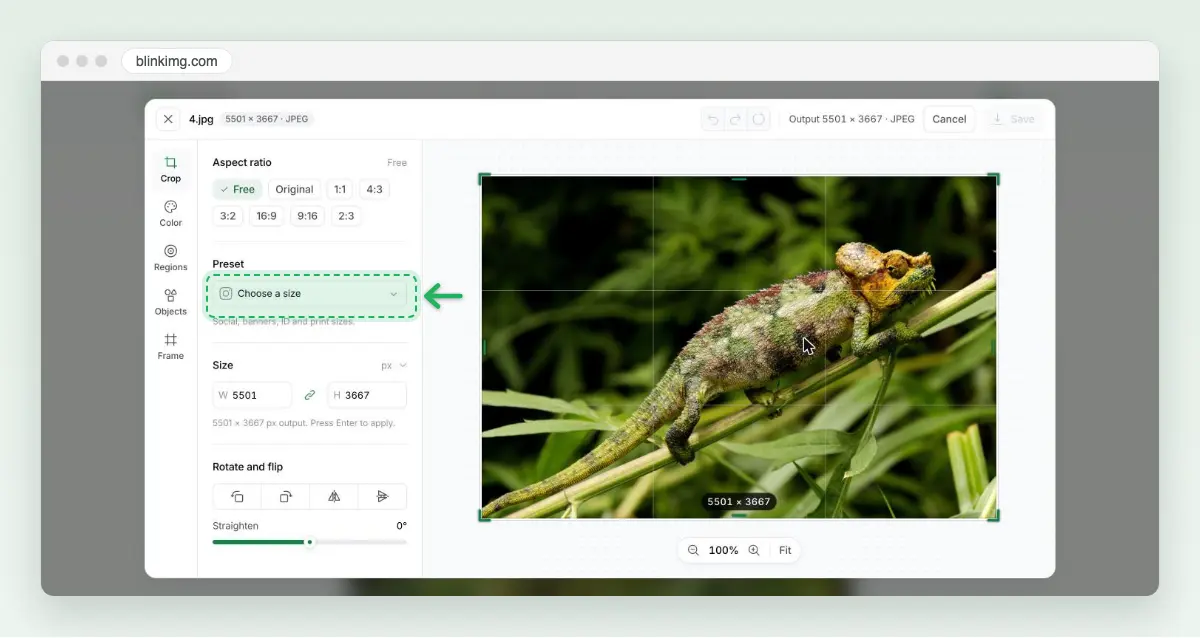The image size is (1200, 638).
Task: Flip image horizontally
Action: (334, 496)
